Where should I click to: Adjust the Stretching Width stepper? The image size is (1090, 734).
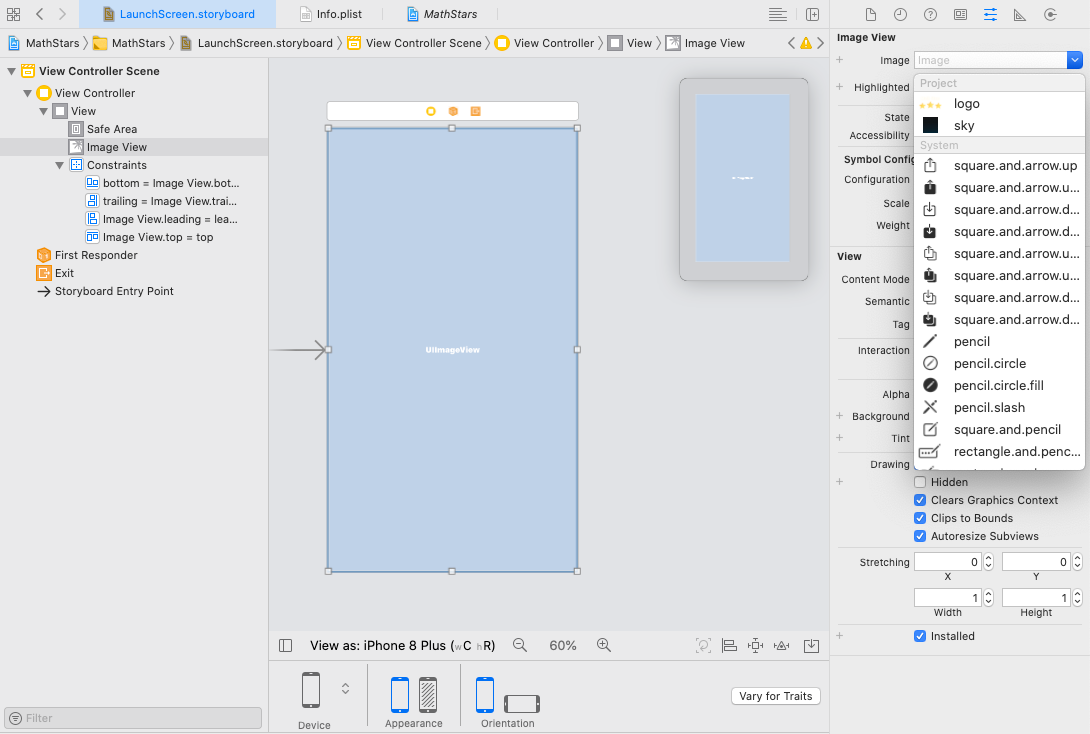(x=989, y=598)
